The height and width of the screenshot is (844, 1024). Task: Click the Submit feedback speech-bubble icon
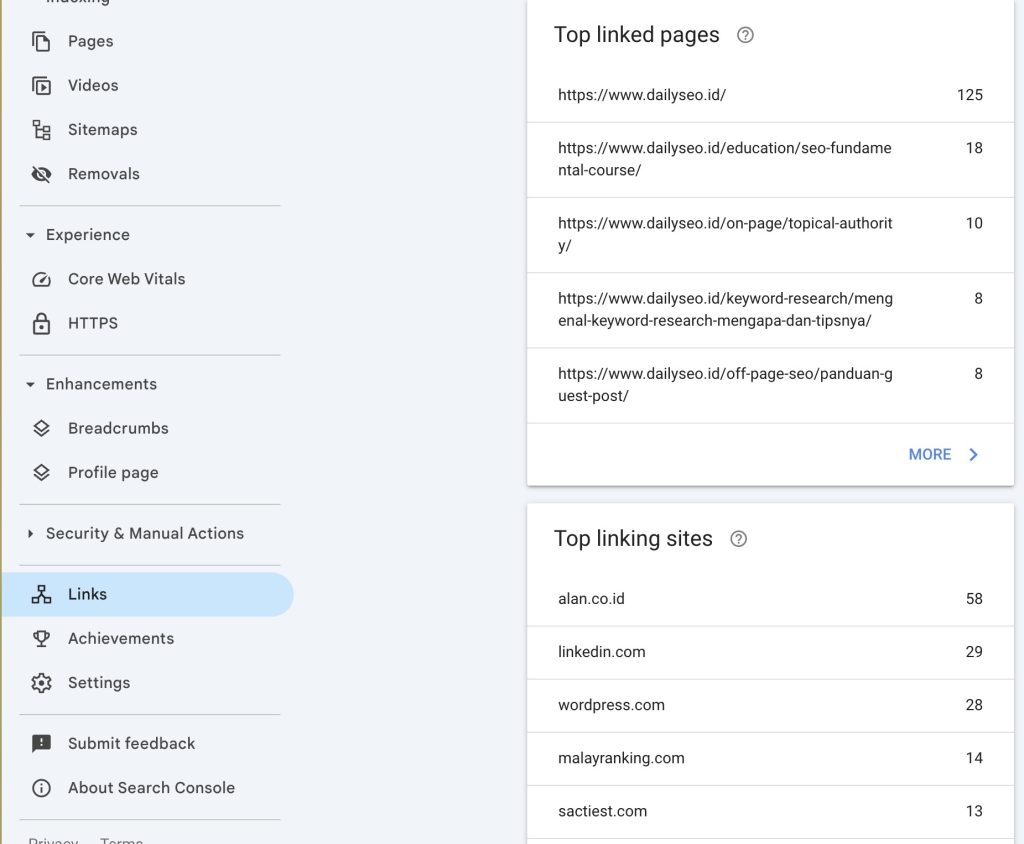point(41,744)
